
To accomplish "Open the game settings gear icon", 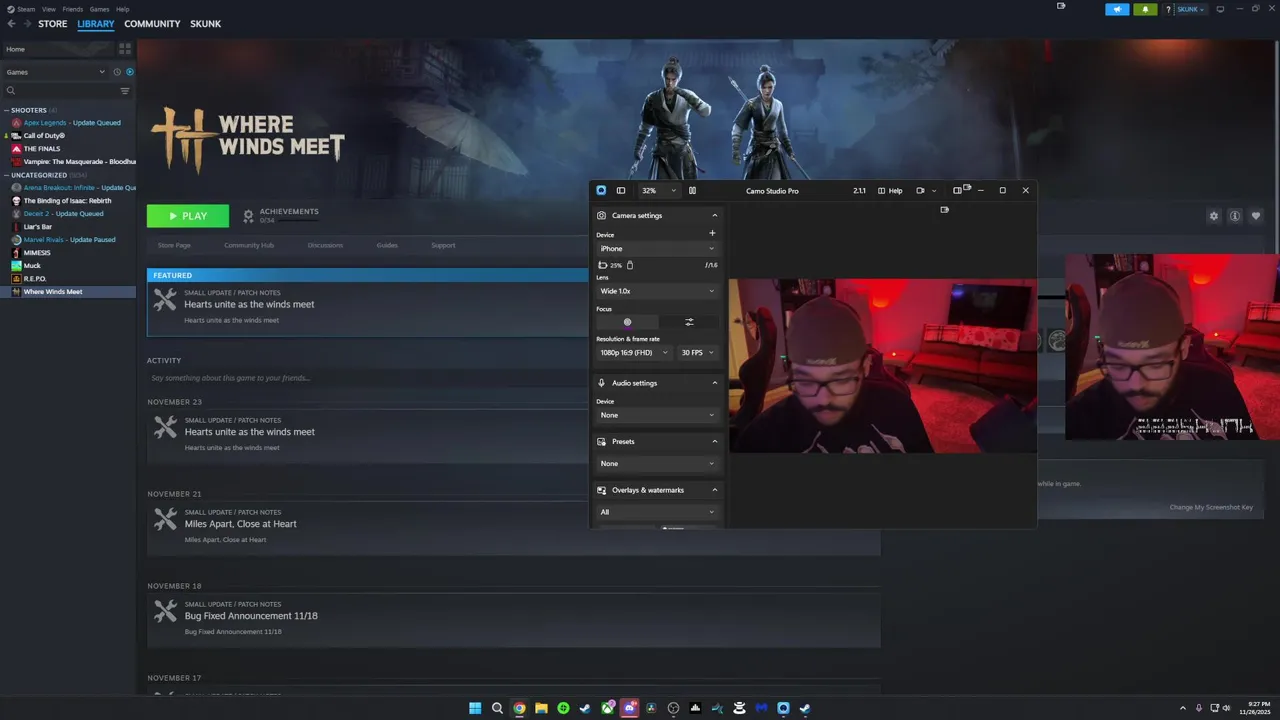I will pos(1214,216).
